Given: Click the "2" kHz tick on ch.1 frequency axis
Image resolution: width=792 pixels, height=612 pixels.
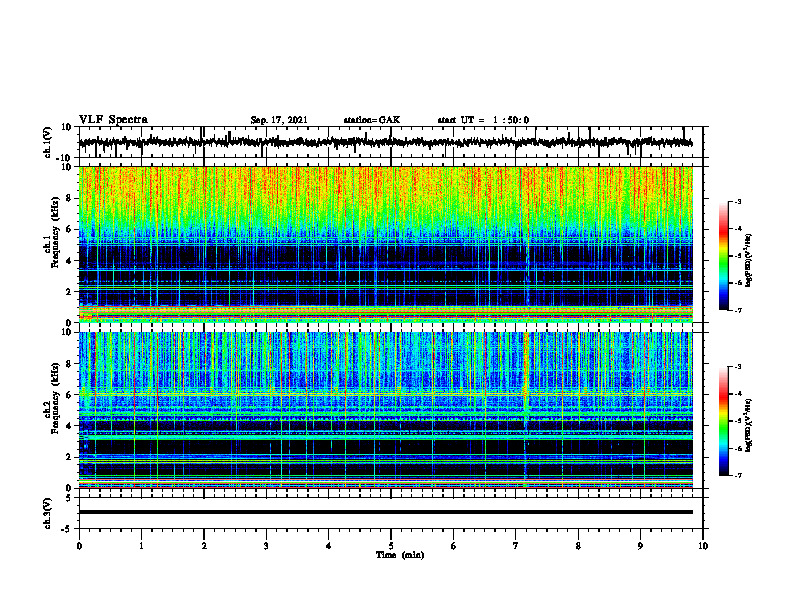Looking at the screenshot, I should tap(69, 291).
